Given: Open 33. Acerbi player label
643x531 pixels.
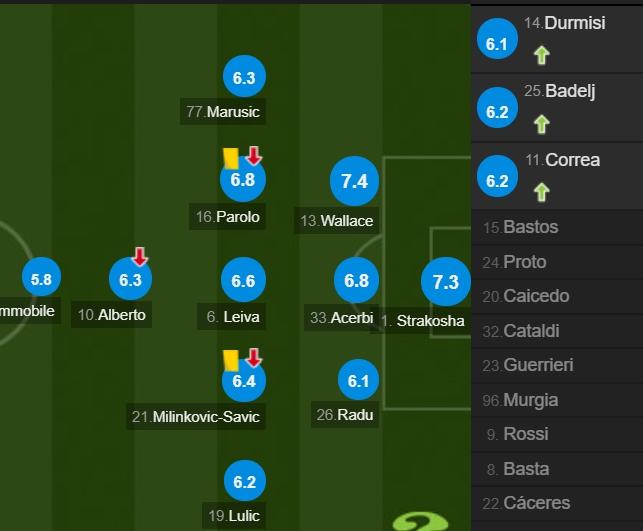Looking at the screenshot, I should point(341,318).
